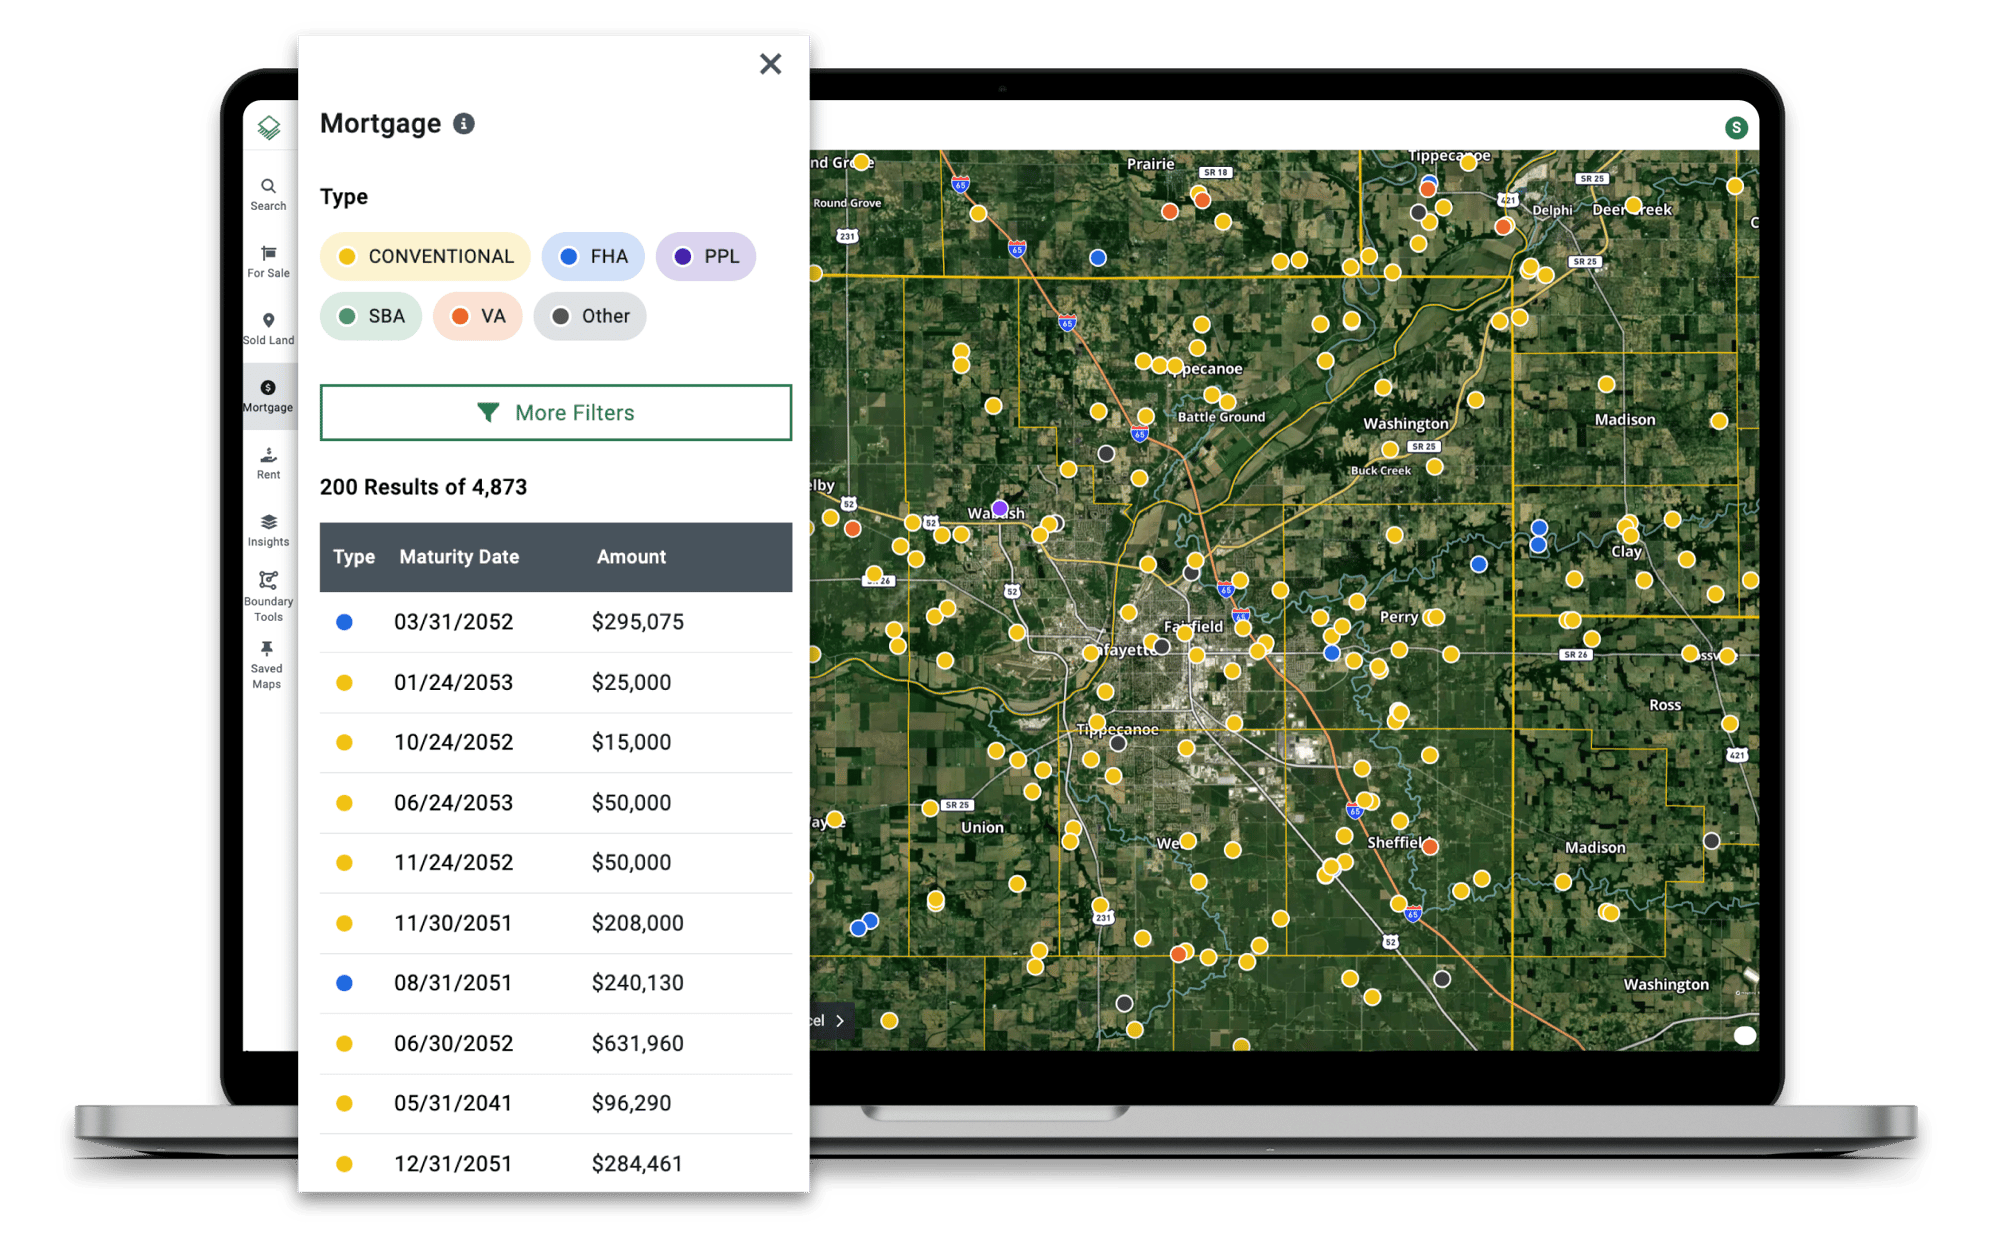The image size is (2000, 1236).
Task: Click the Battle Ground map label
Action: coord(1221,417)
